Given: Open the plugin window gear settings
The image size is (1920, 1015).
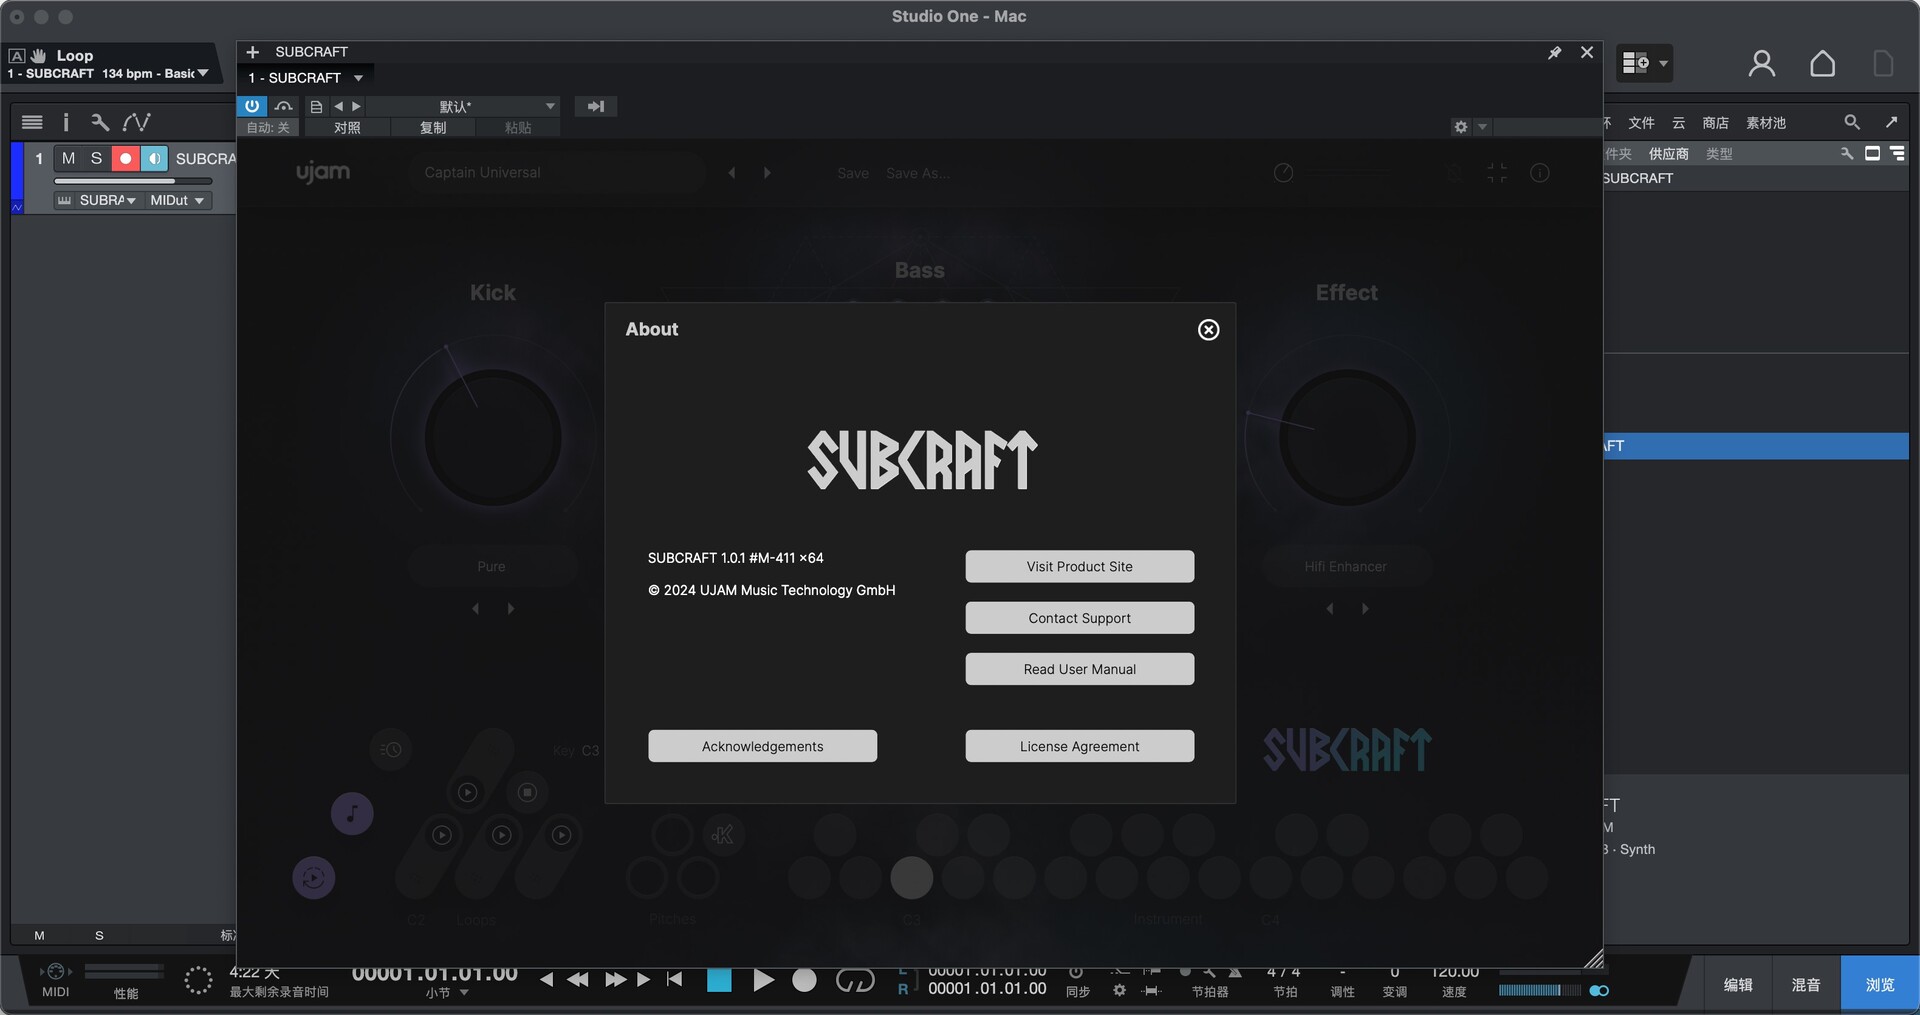Looking at the screenshot, I should pyautogui.click(x=1461, y=127).
